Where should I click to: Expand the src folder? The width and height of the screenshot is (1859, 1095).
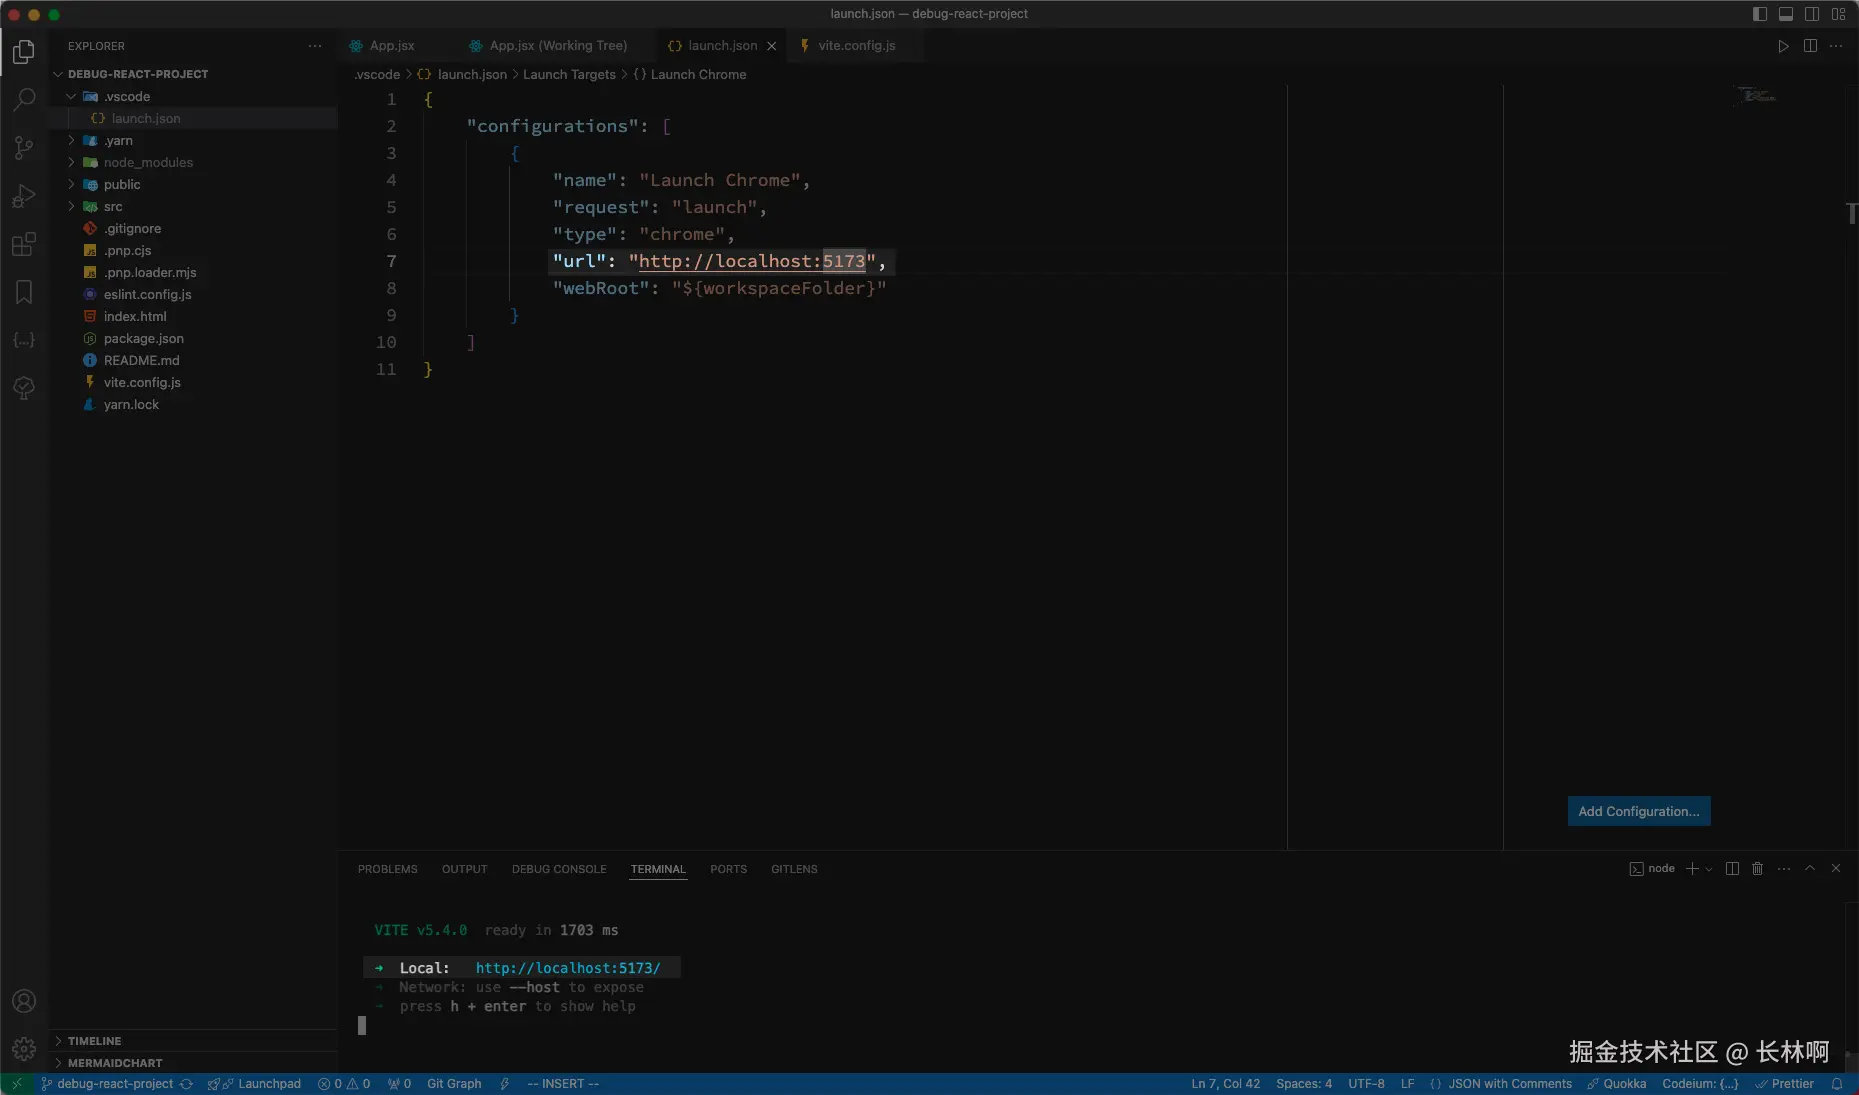coord(113,207)
